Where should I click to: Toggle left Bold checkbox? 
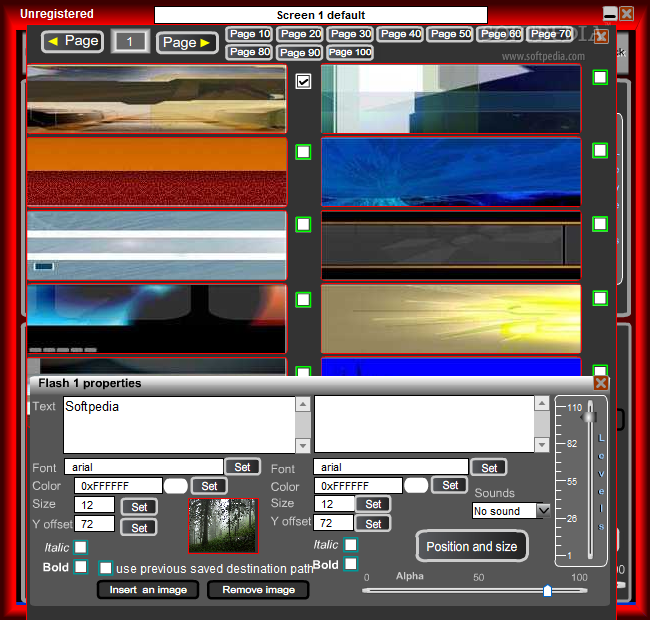coord(81,567)
